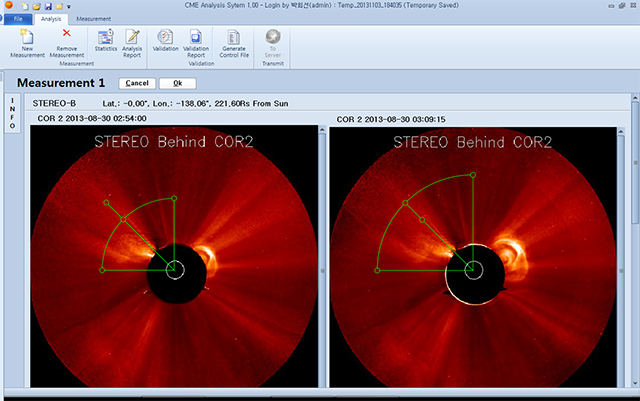The height and width of the screenshot is (401, 640).
Task: Click main panel scrollbar up arrow
Action: point(635,98)
